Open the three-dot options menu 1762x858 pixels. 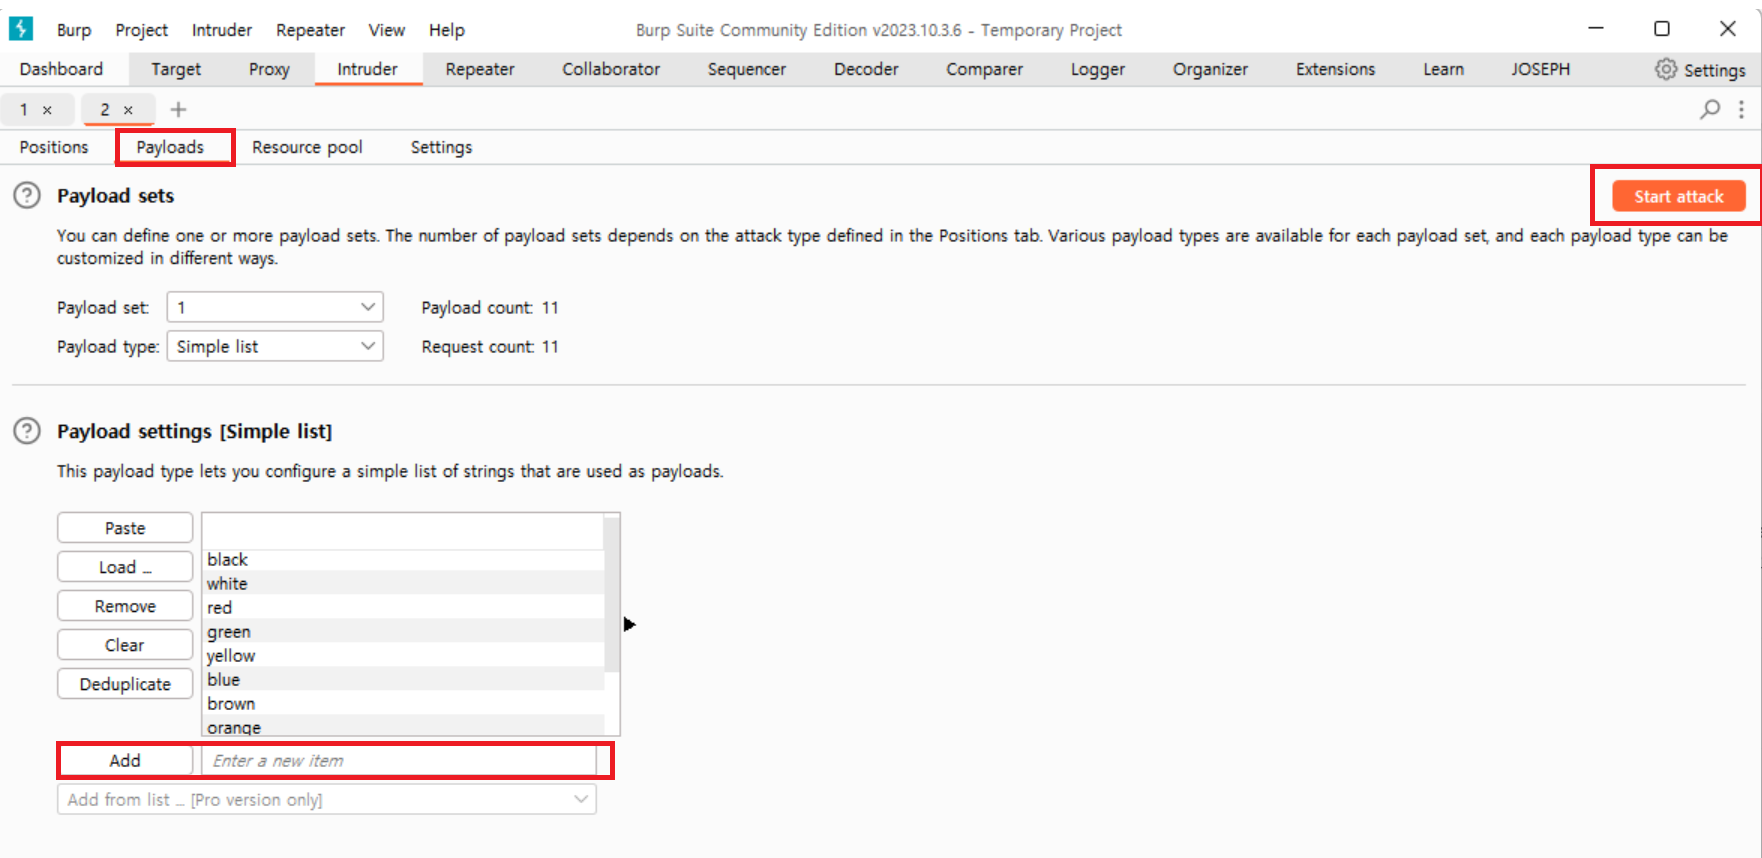[1741, 109]
